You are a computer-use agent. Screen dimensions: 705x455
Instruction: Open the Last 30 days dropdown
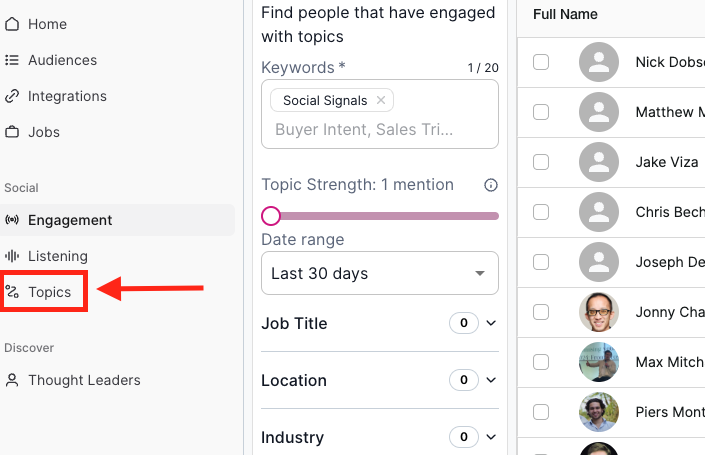coord(380,273)
